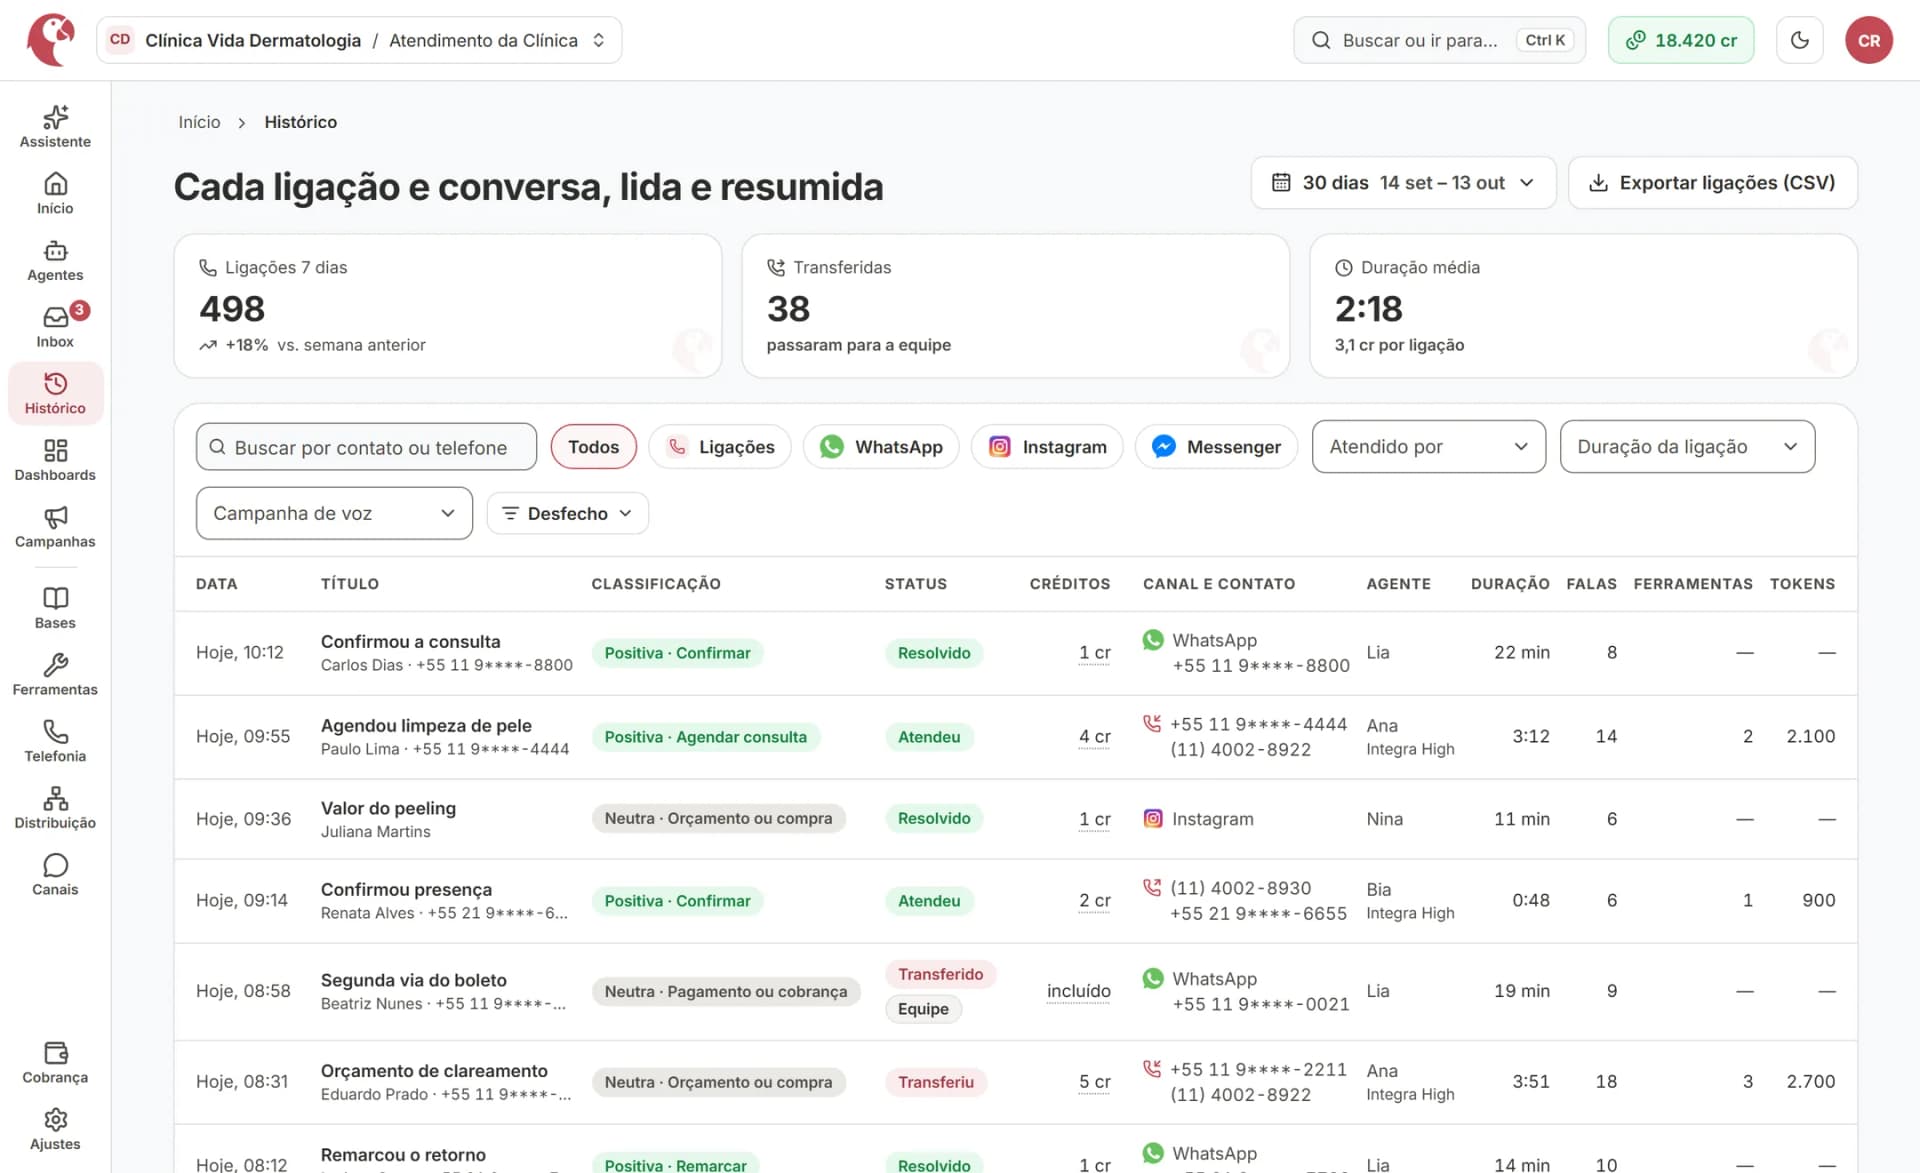The width and height of the screenshot is (1920, 1173).
Task: Open the Assistente sidebar item
Action: (x=55, y=127)
